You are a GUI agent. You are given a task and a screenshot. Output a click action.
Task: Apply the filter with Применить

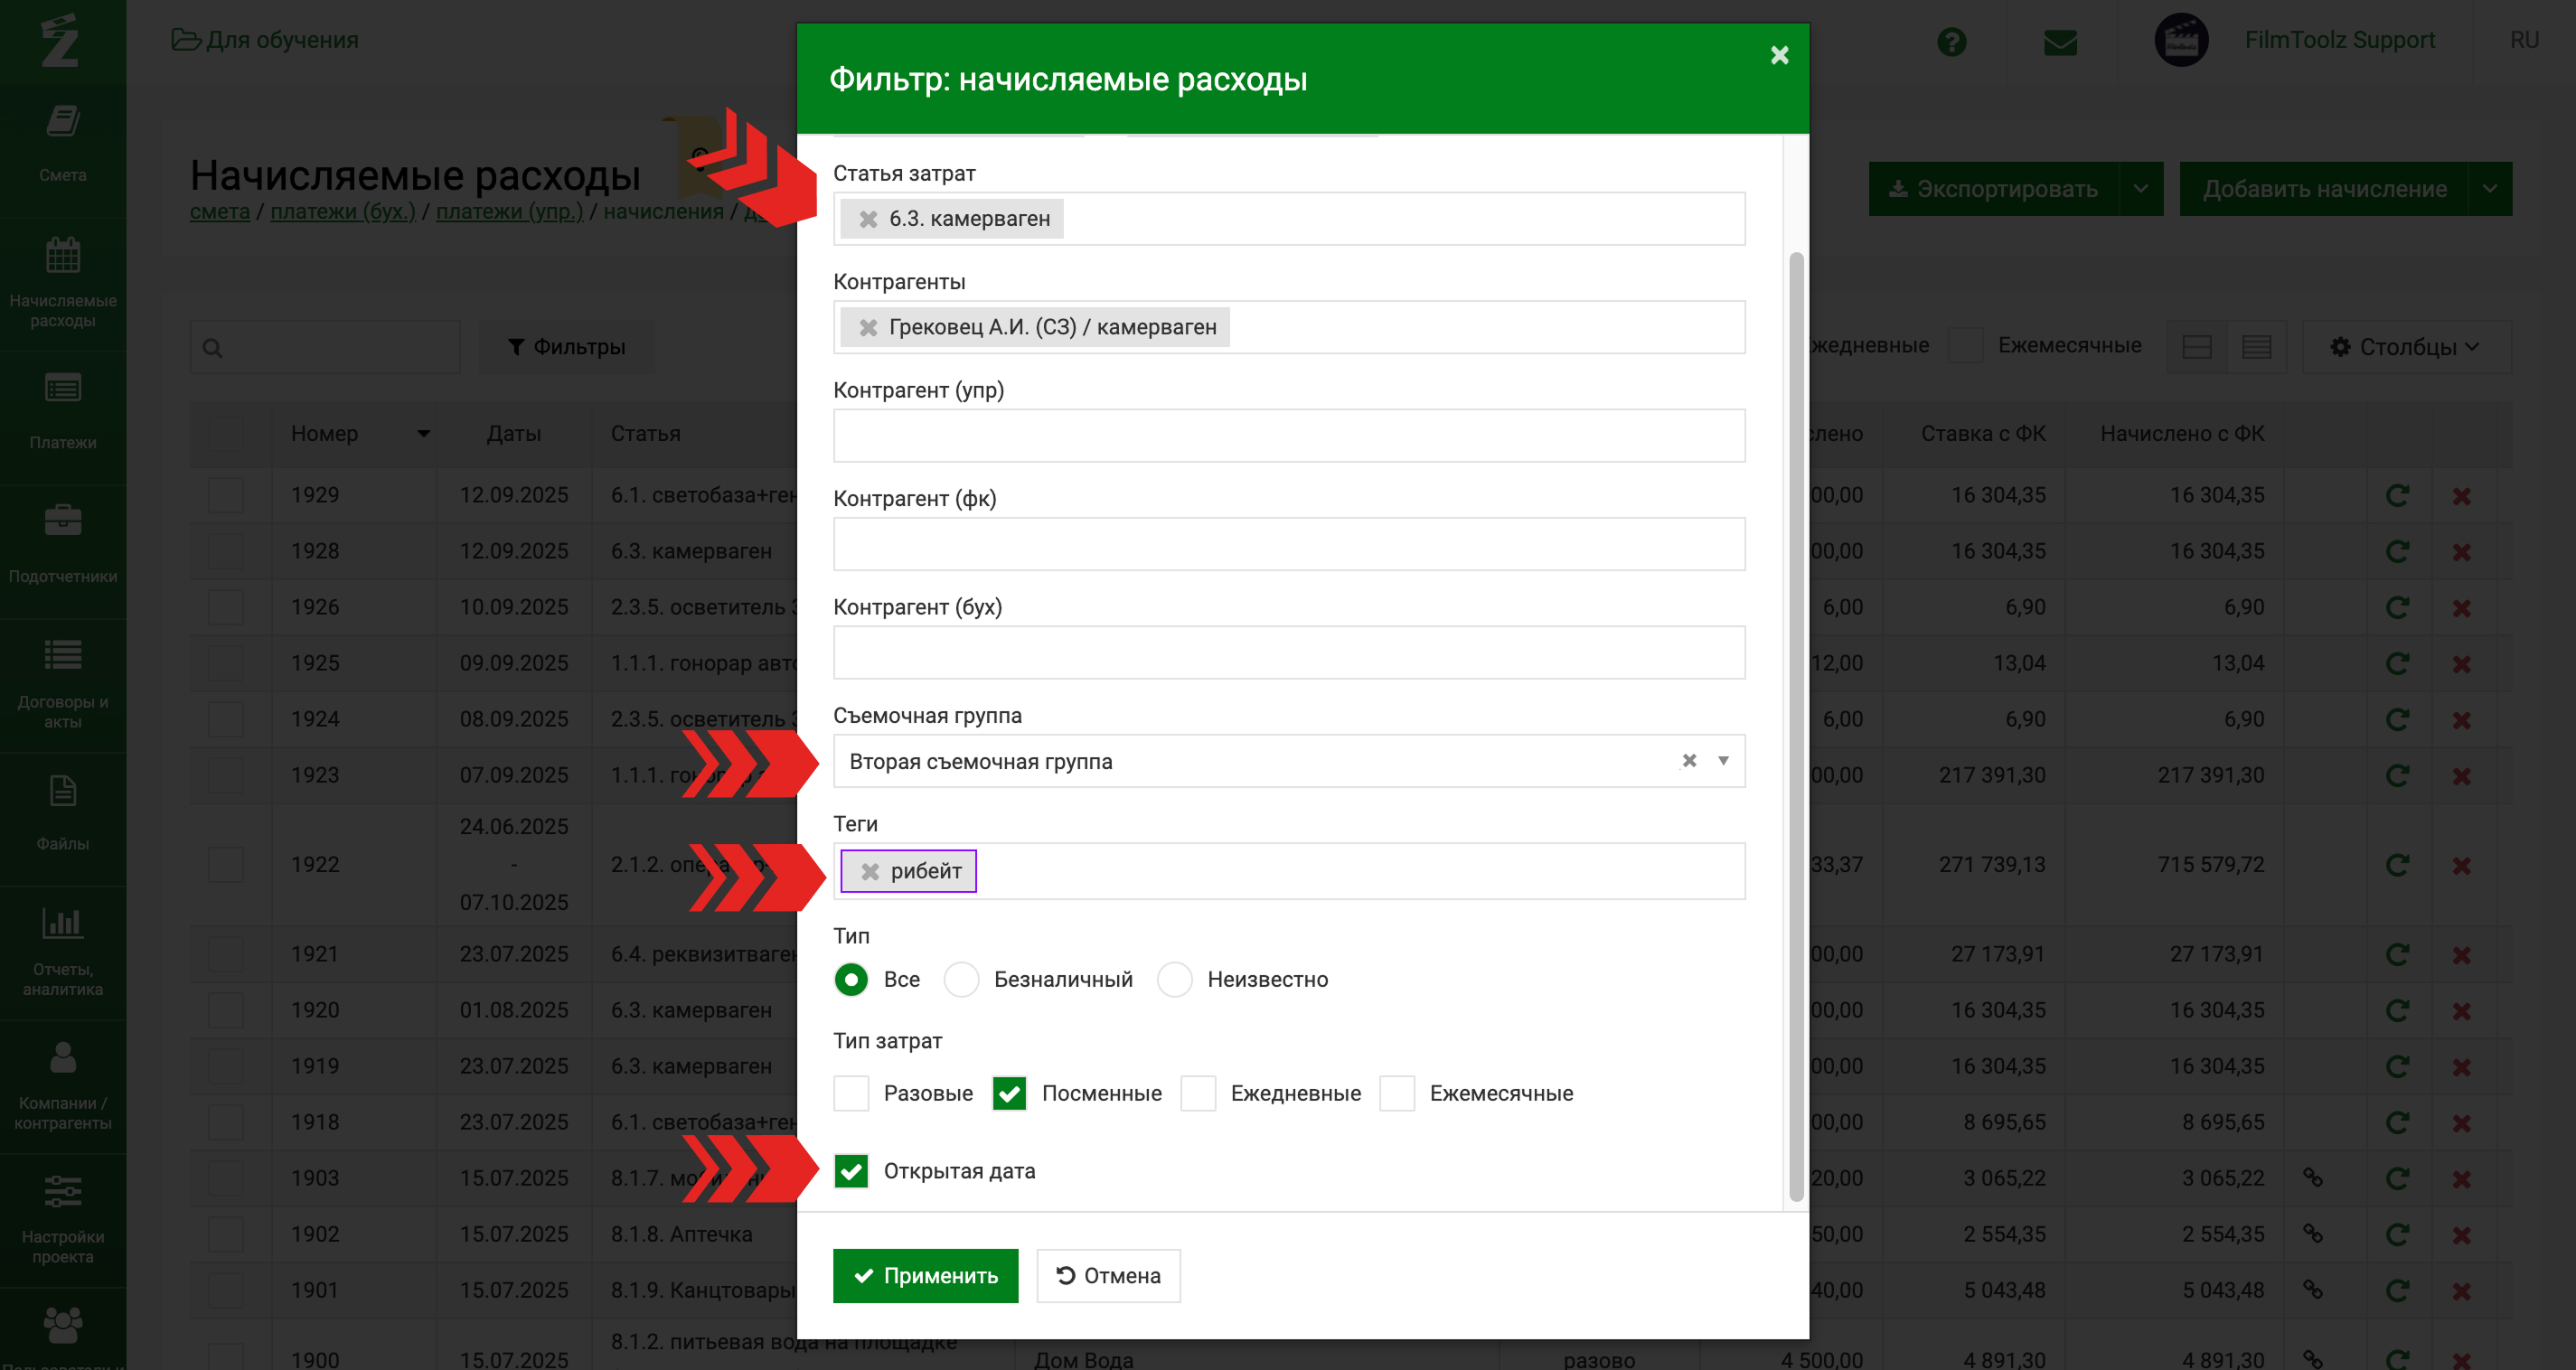(x=925, y=1276)
